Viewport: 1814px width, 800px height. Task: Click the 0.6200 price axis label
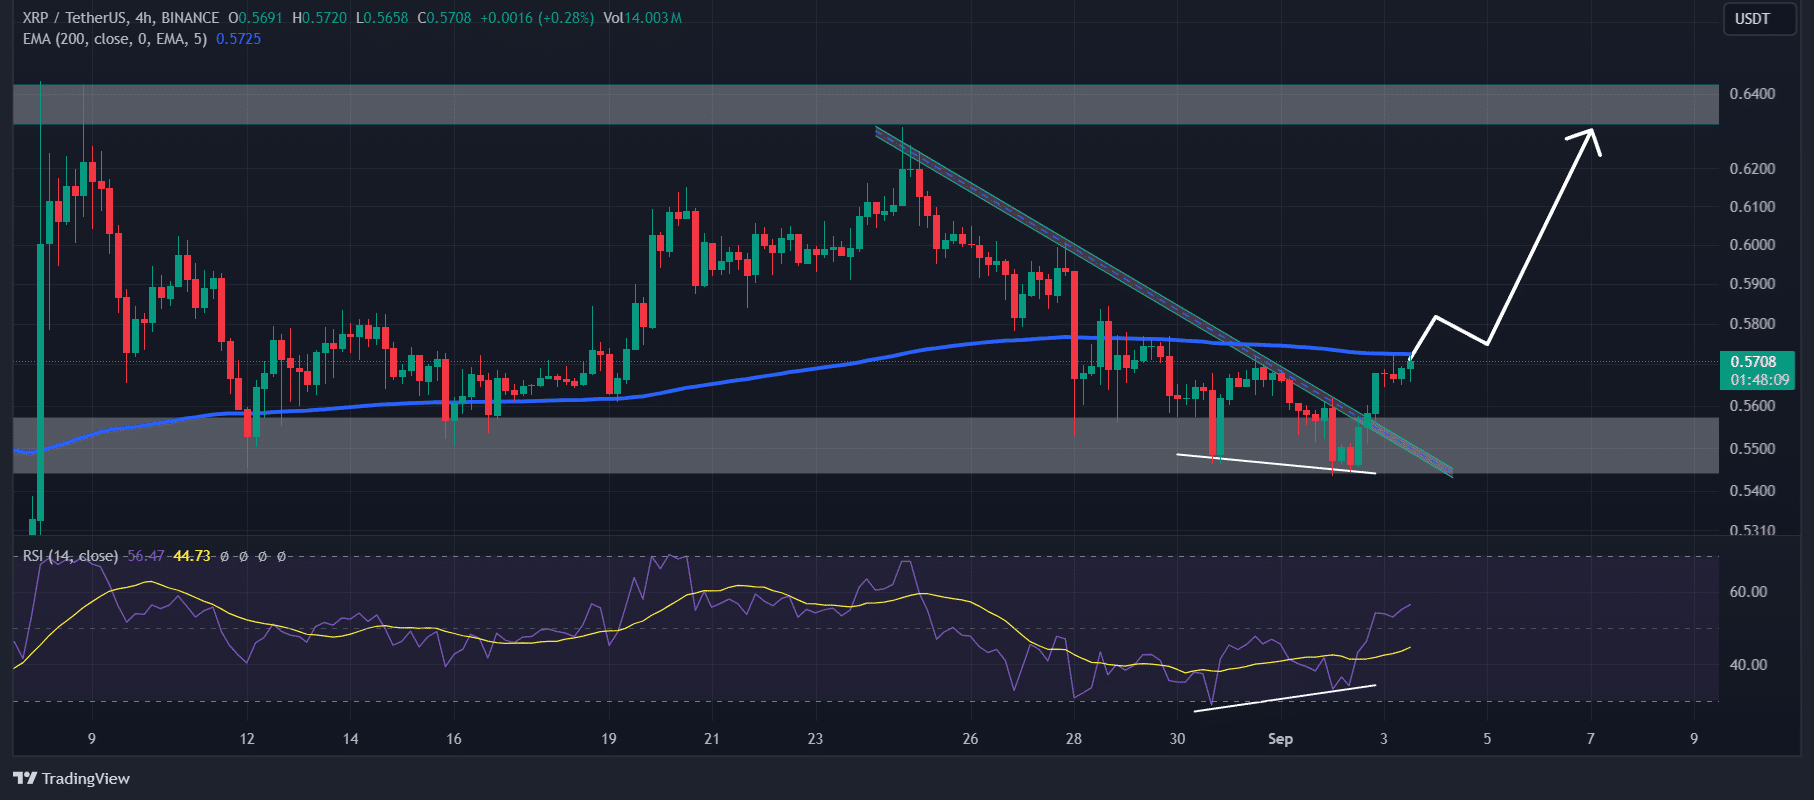coord(1753,169)
